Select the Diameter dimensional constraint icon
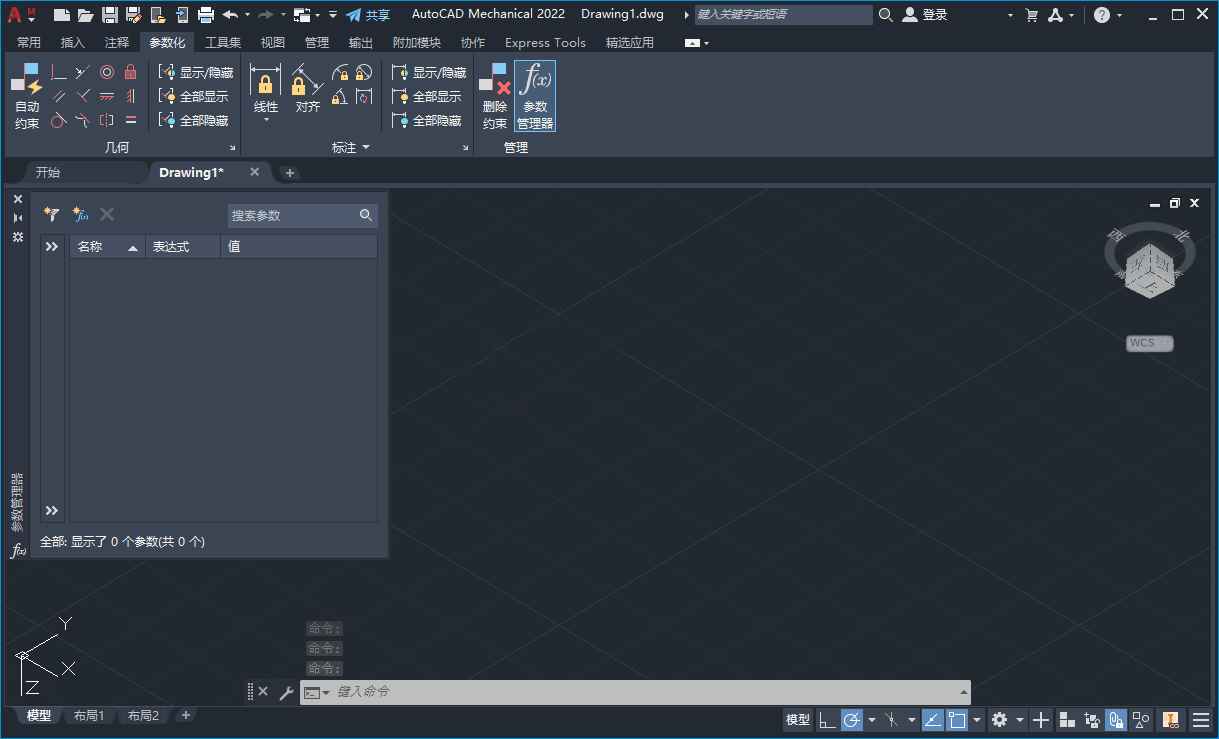Viewport: 1219px width, 739px height. (x=364, y=72)
